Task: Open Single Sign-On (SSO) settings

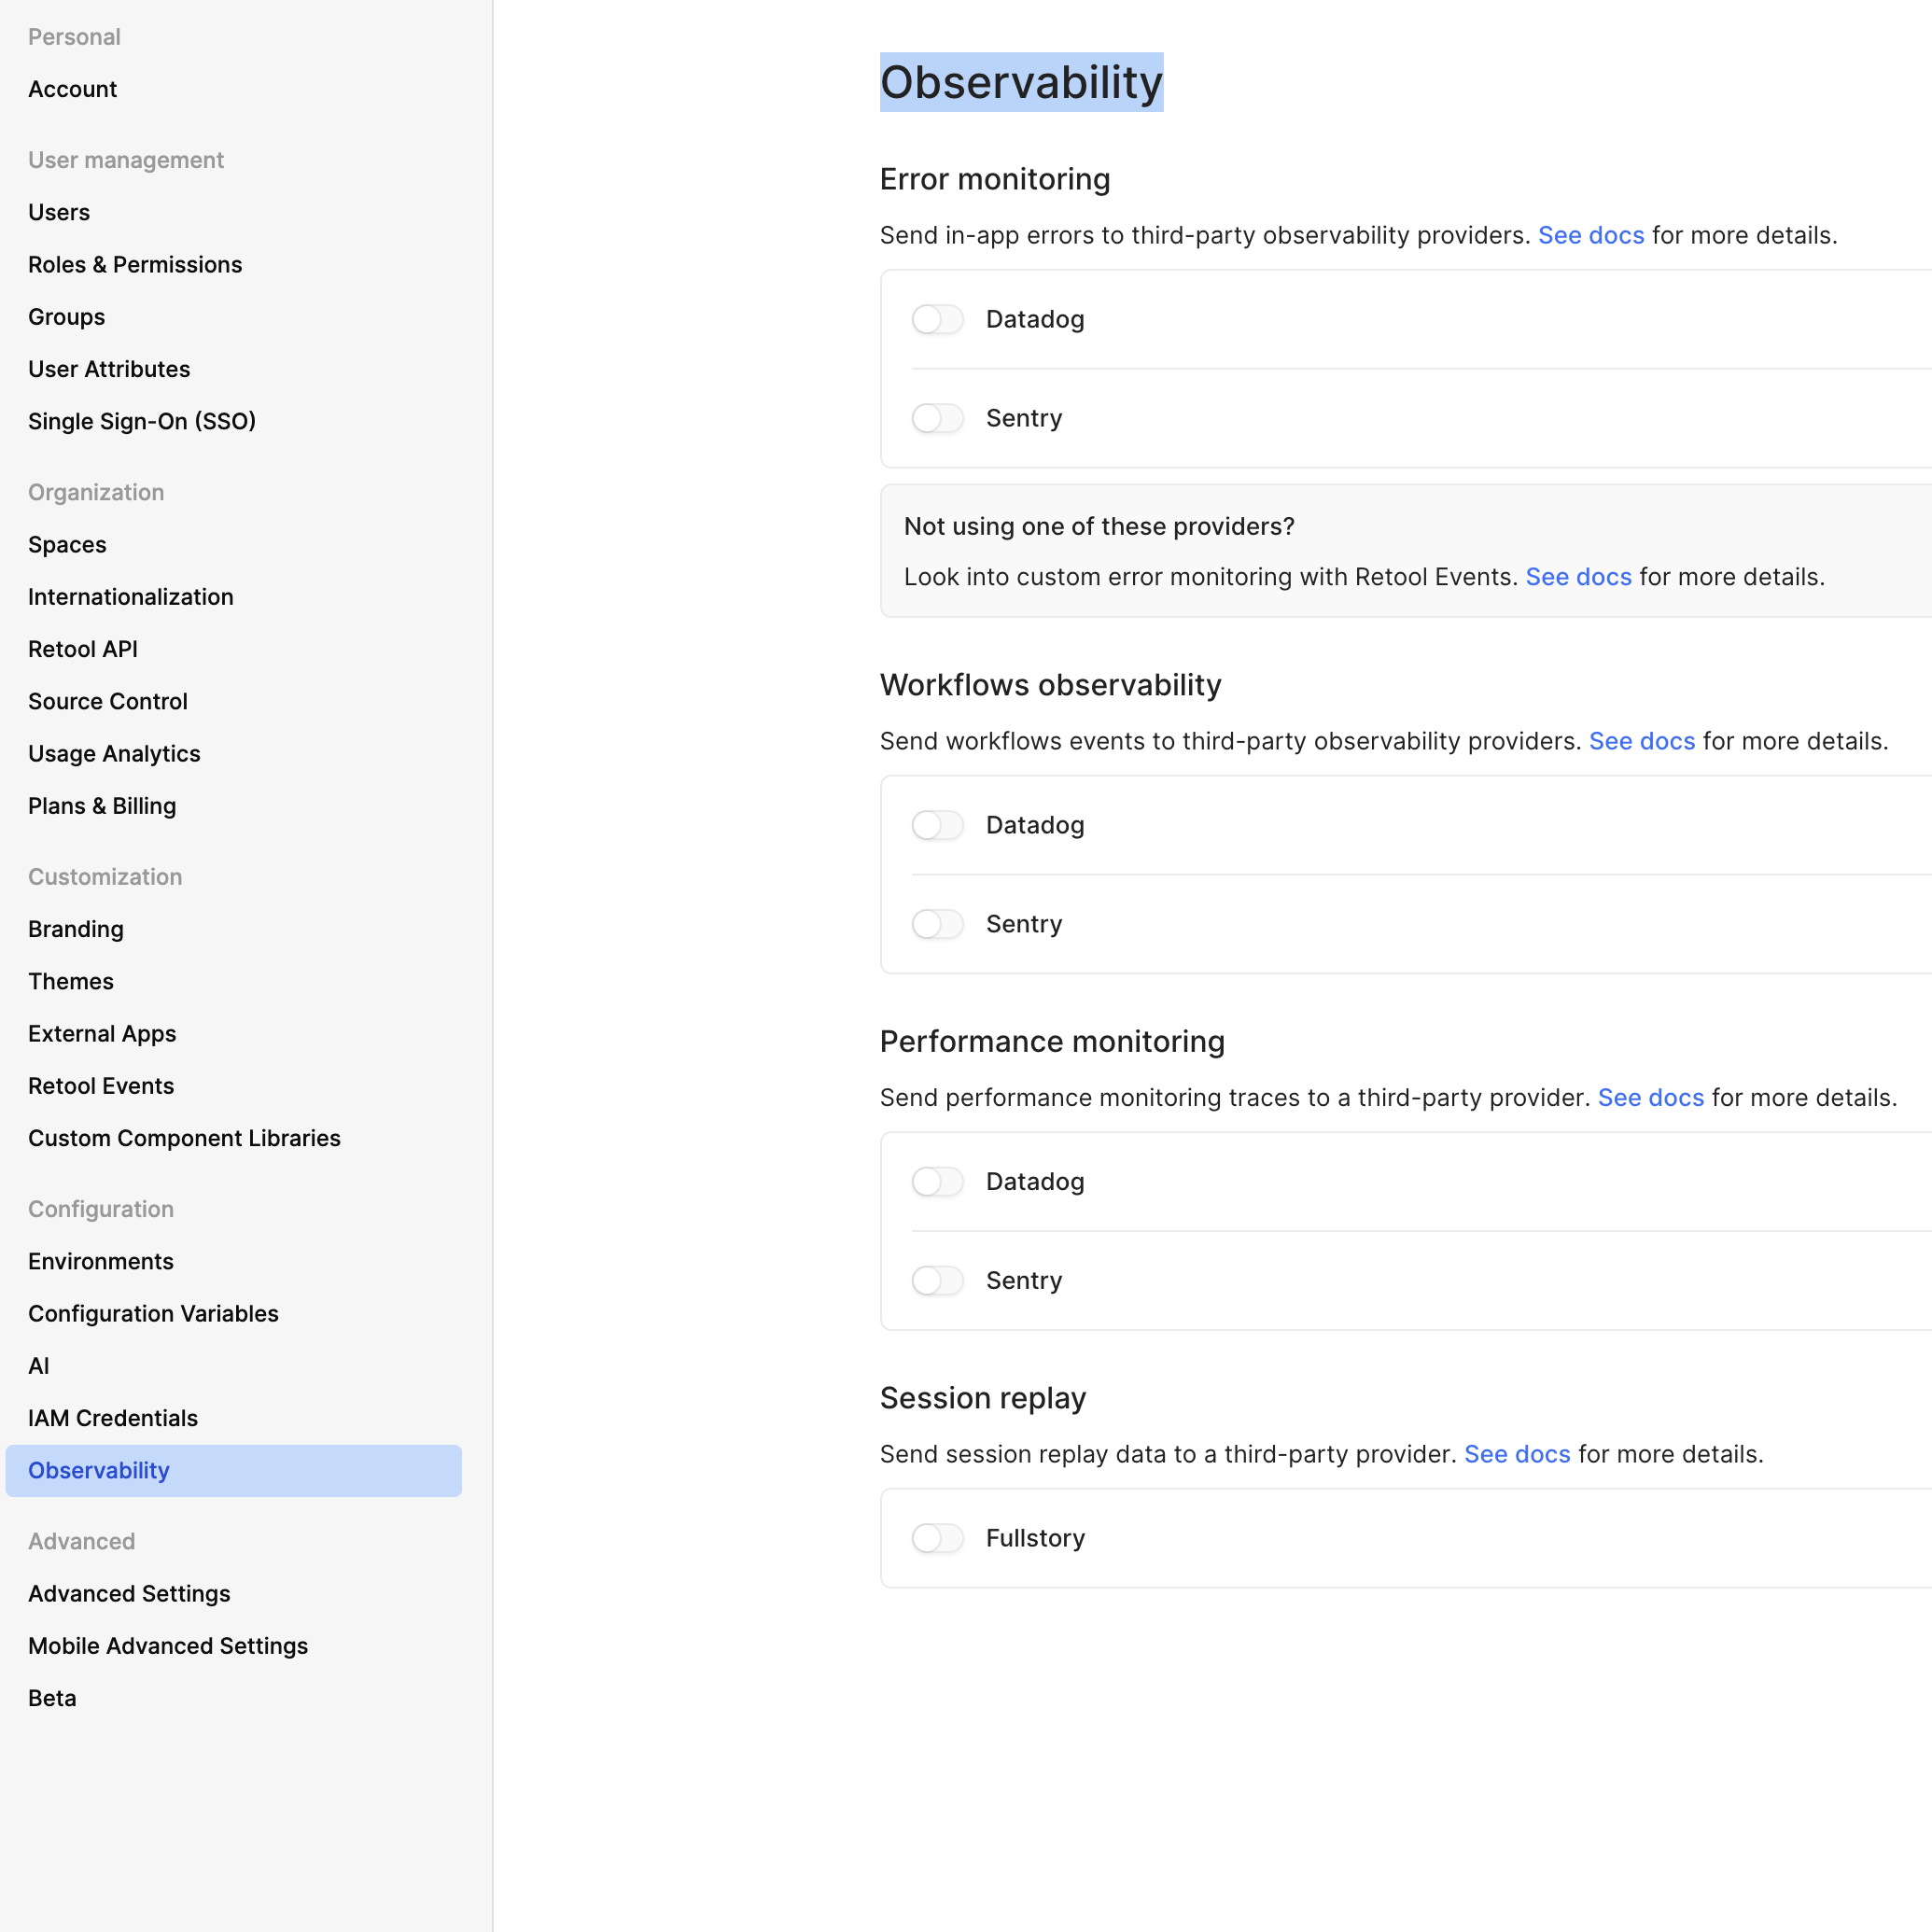Action: (x=142, y=421)
